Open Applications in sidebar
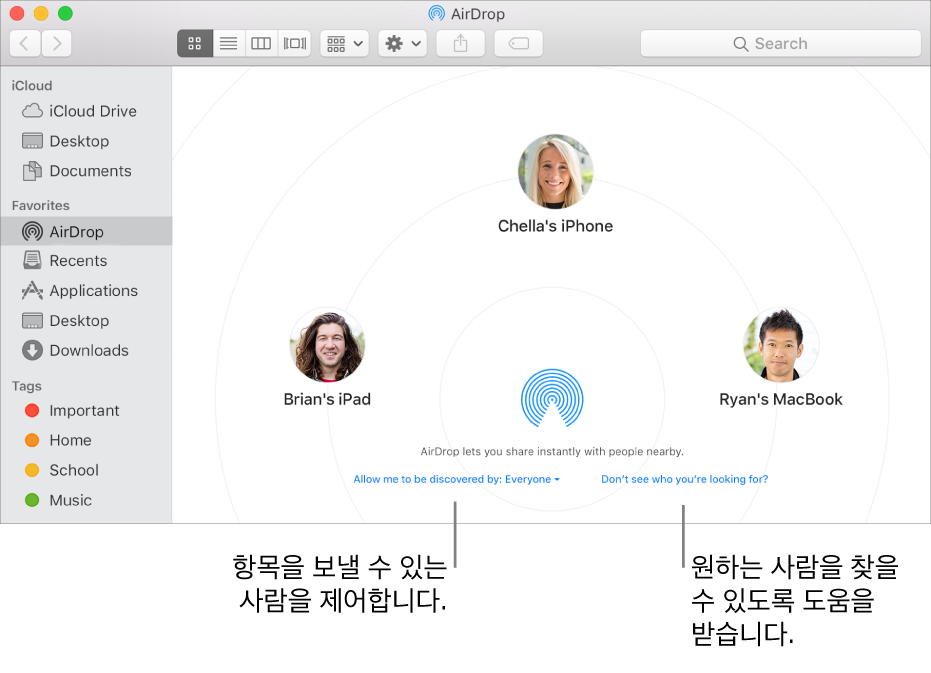The image size is (931, 673). (x=86, y=290)
